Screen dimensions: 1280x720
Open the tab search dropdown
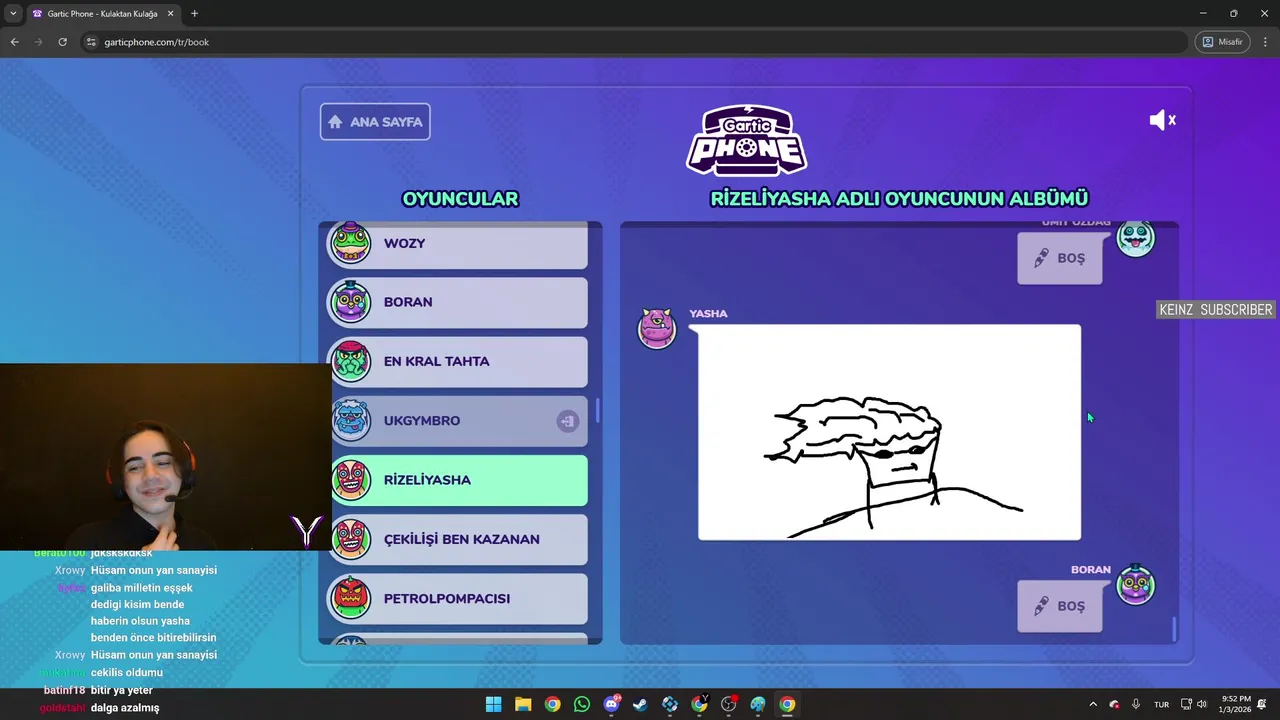[13, 14]
